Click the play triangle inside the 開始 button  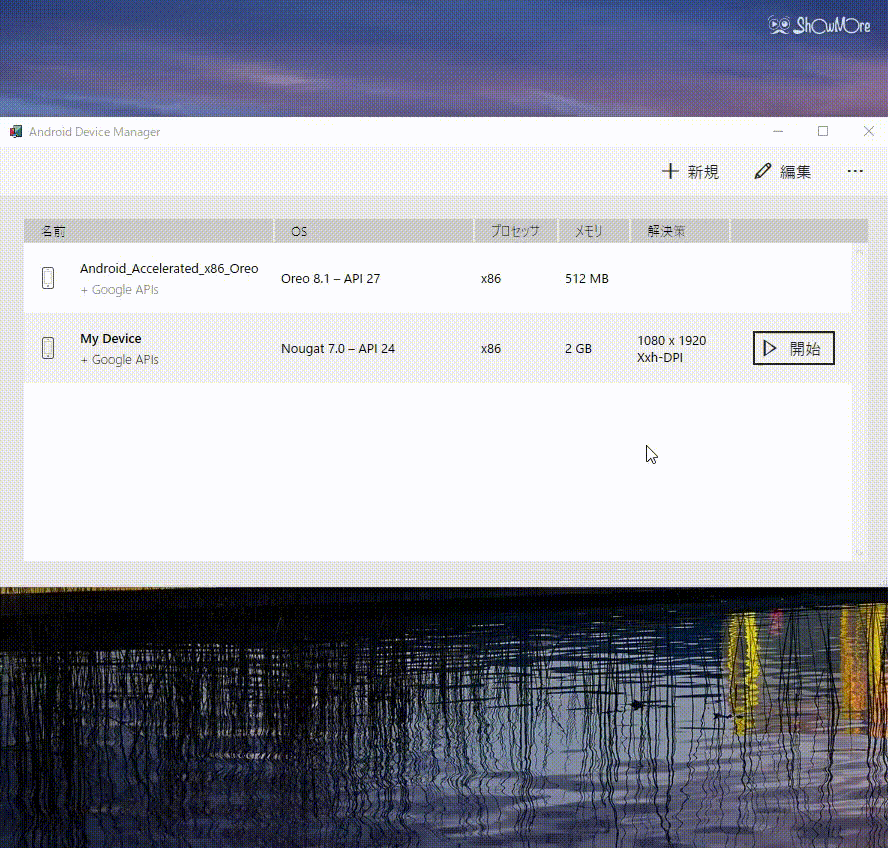click(x=770, y=348)
